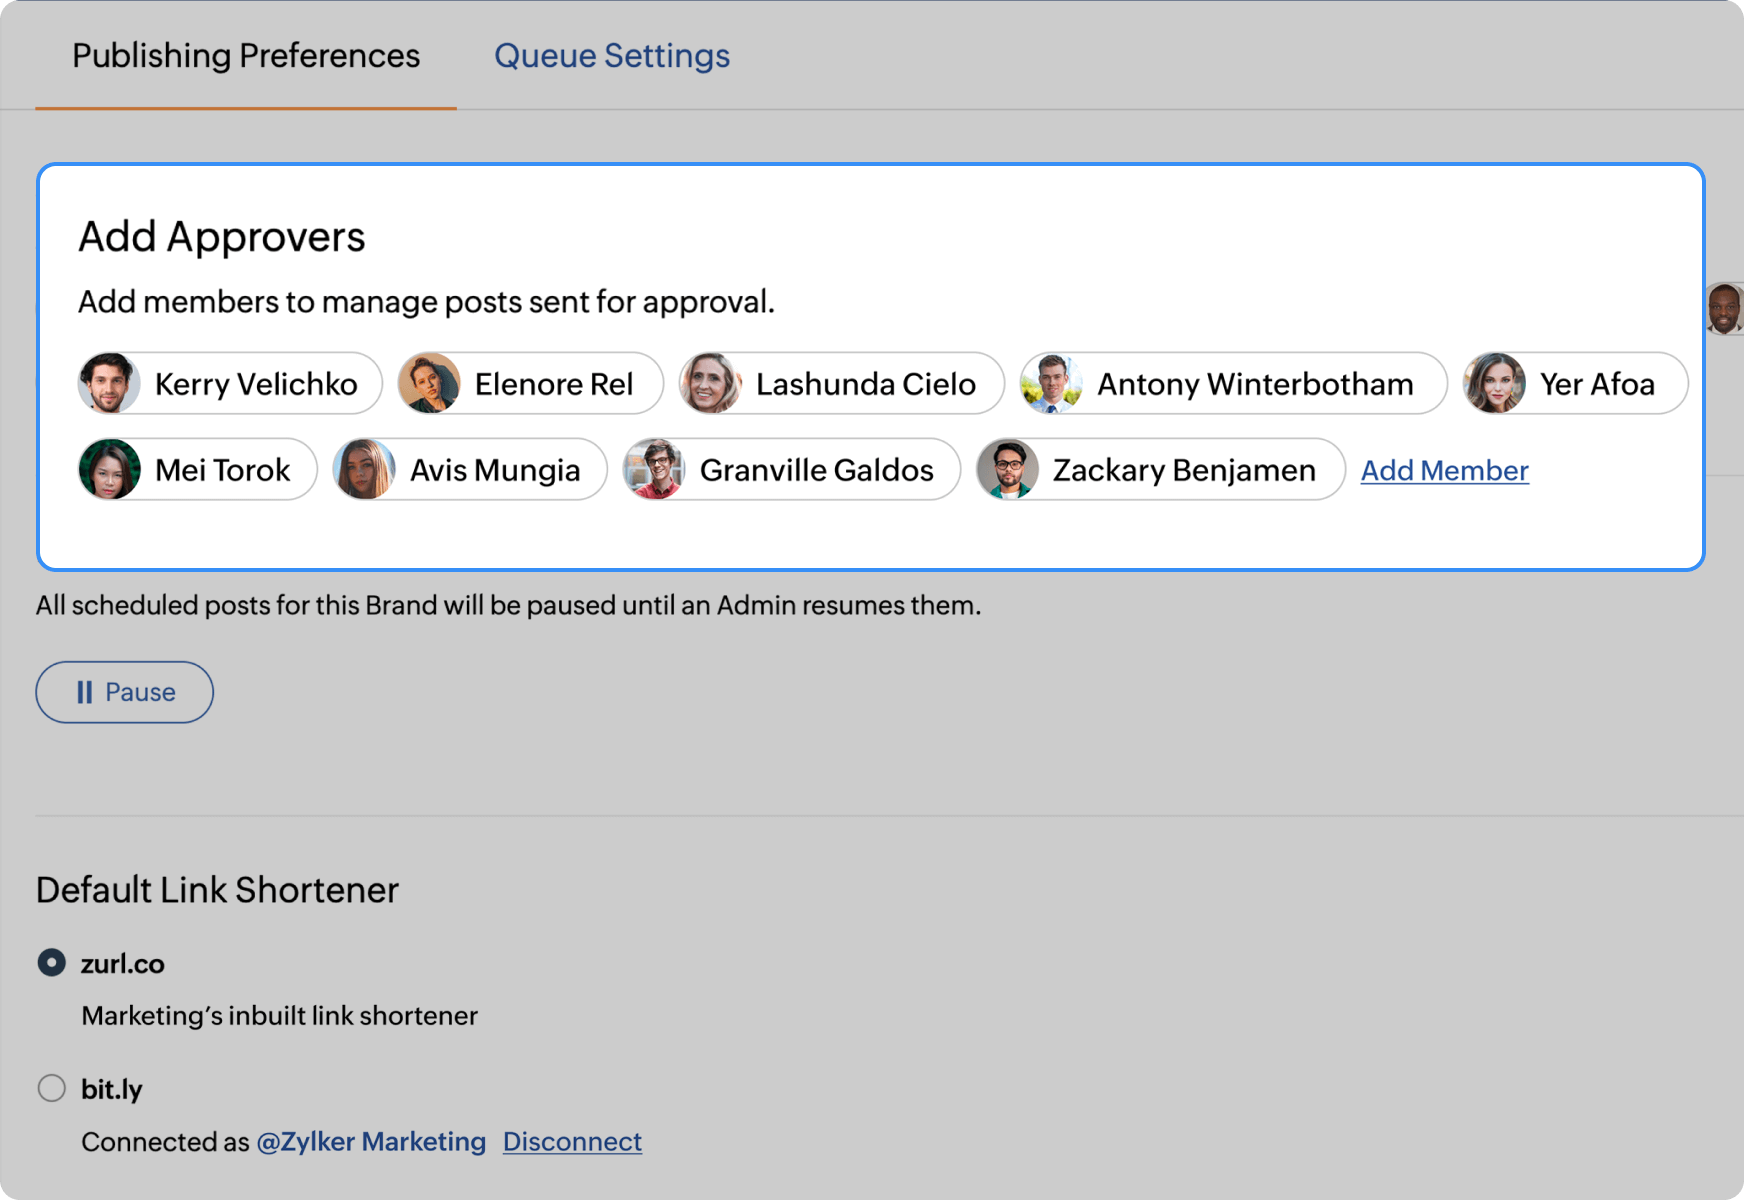Select the zurl.co link shortener
Viewport: 1744px width, 1200px height.
pyautogui.click(x=51, y=963)
